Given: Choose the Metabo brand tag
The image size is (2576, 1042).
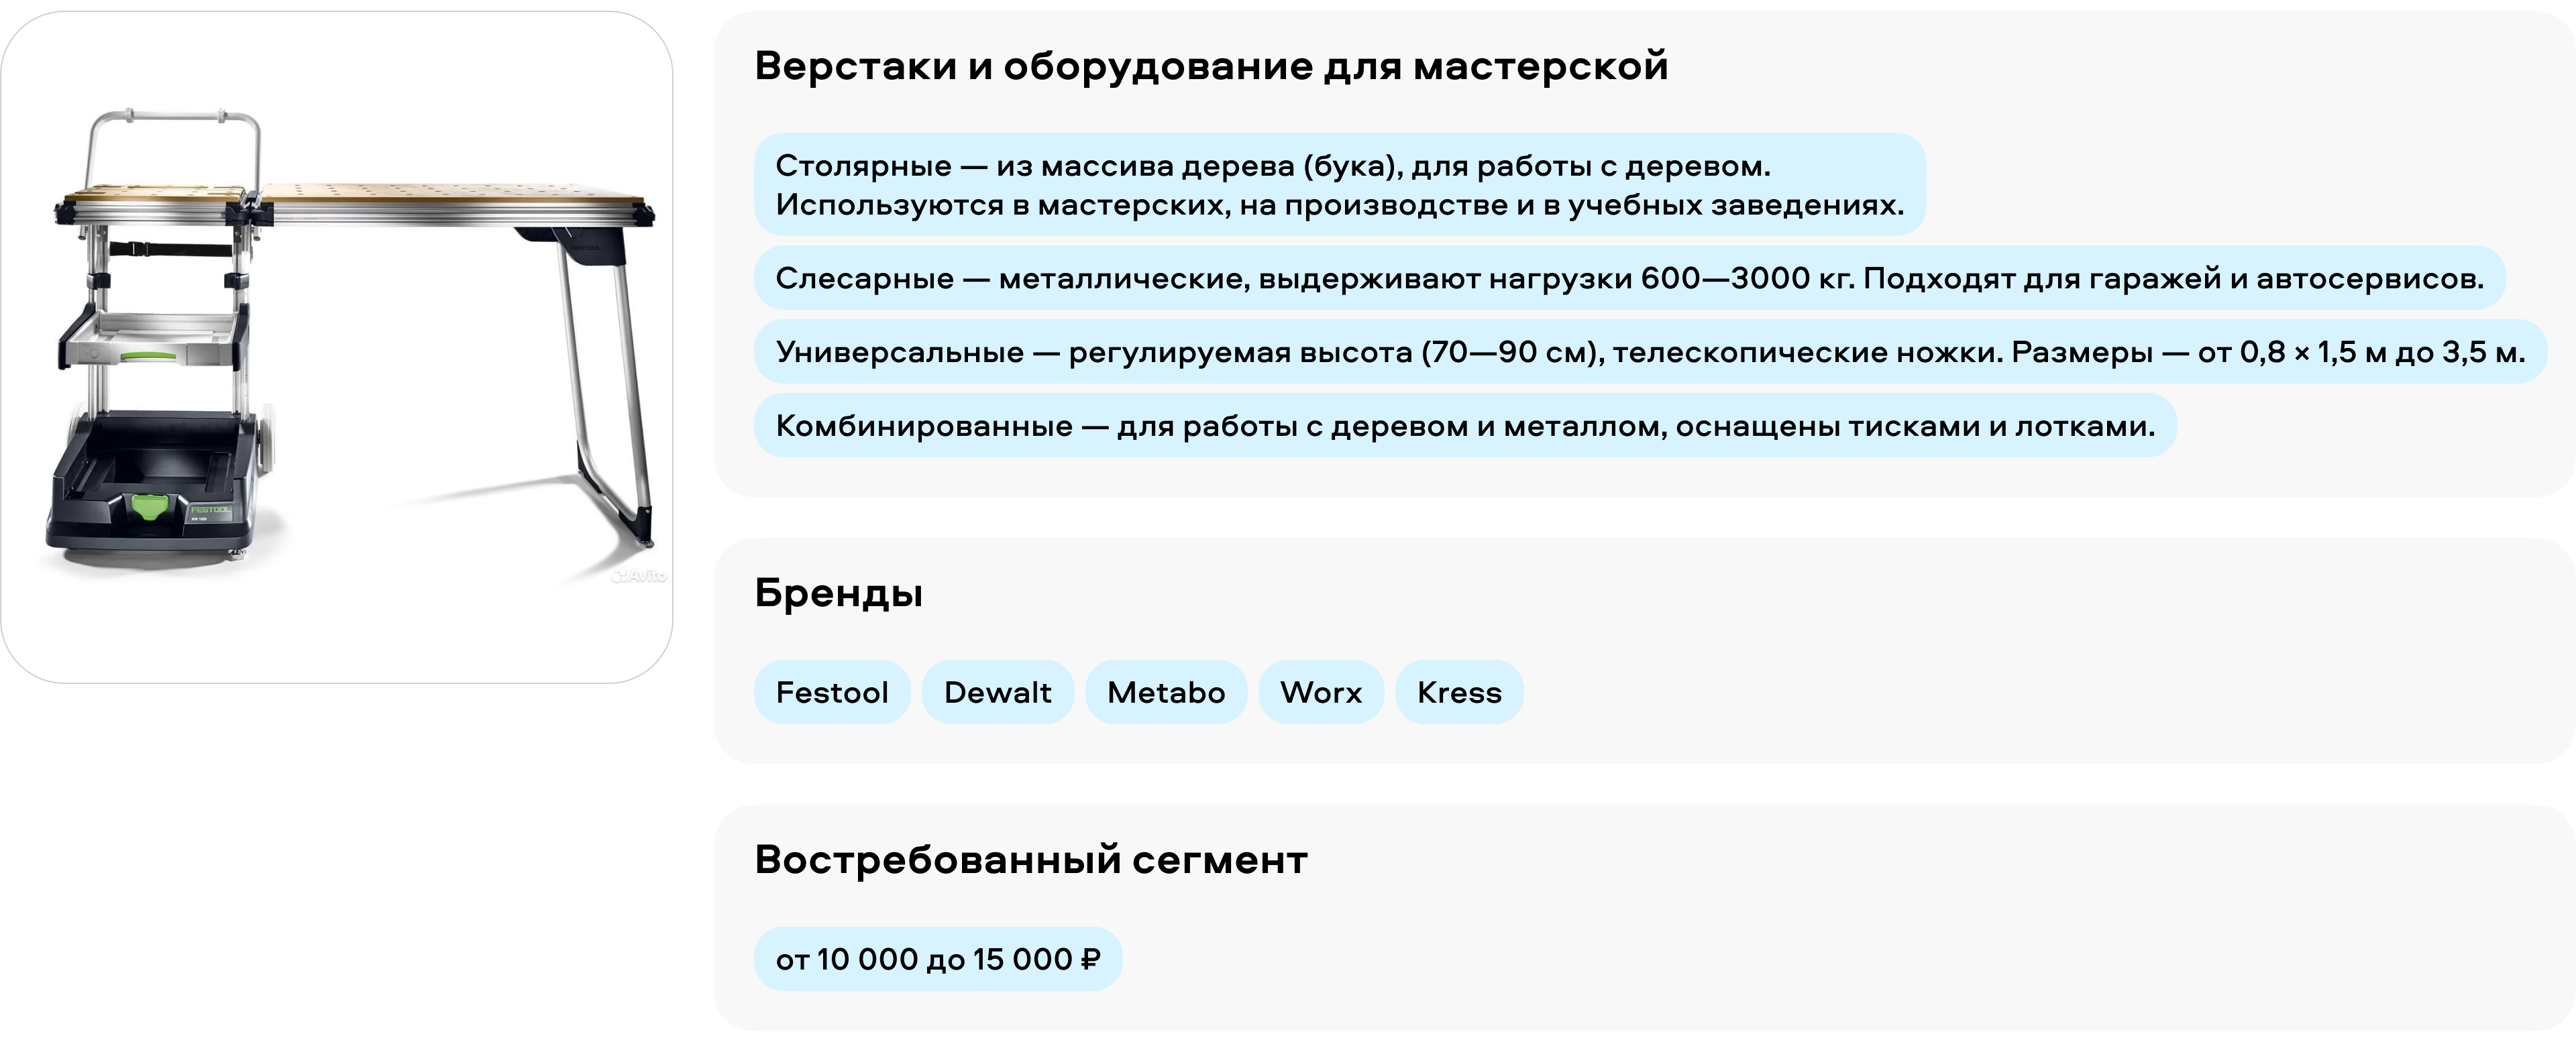Looking at the screenshot, I should [x=1166, y=692].
